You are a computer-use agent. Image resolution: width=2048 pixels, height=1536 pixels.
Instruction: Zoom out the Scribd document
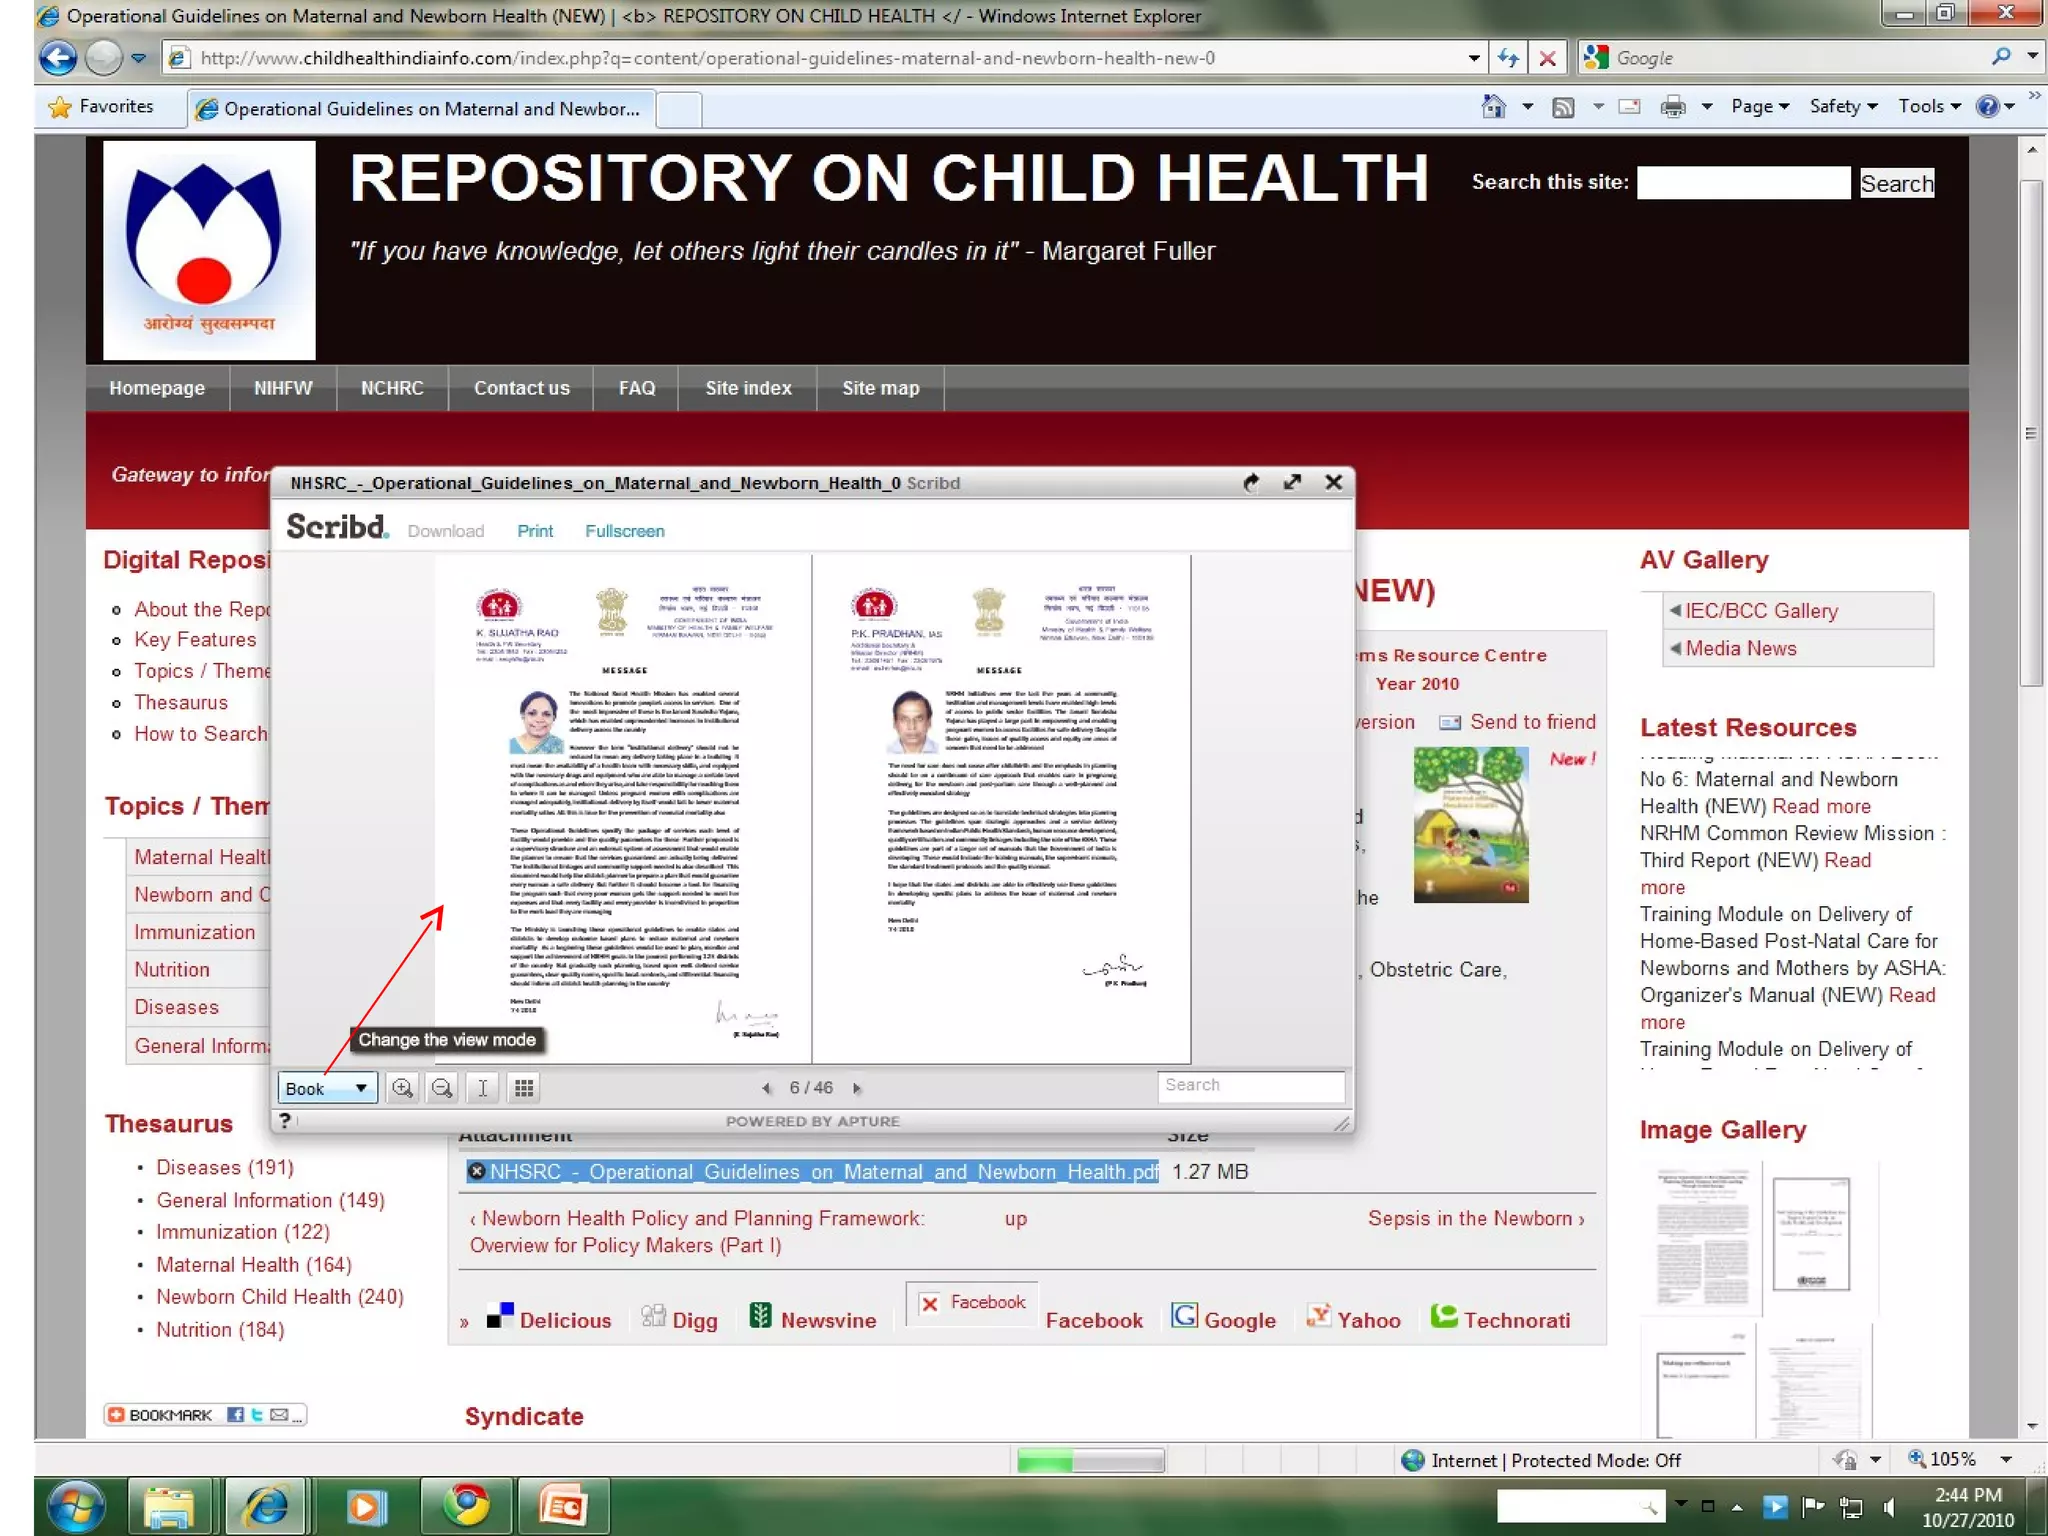point(441,1088)
